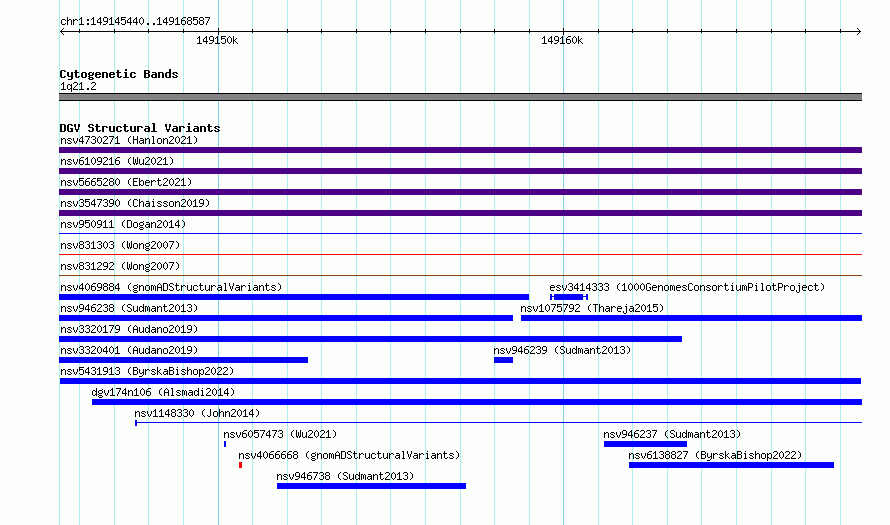The width and height of the screenshot is (890, 525).
Task: Click nsv831292 (Wong2007) variant label
Action: (x=120, y=266)
